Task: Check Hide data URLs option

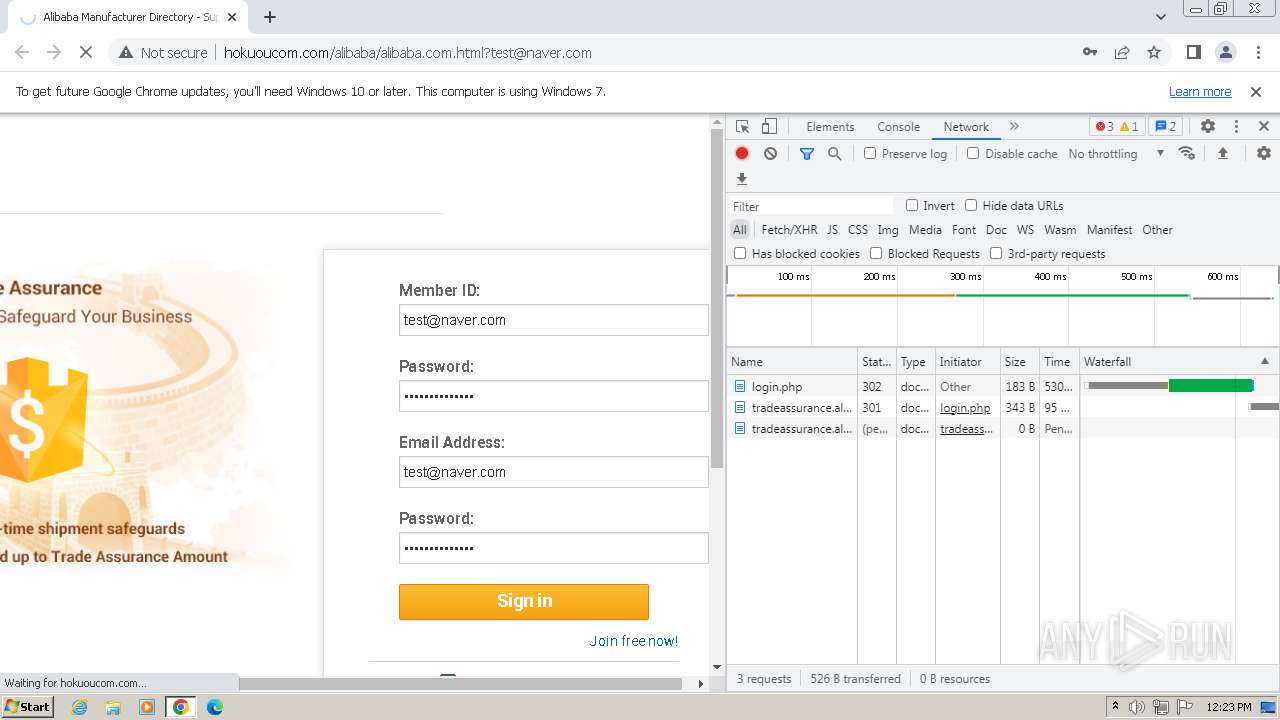Action: pyautogui.click(x=971, y=206)
